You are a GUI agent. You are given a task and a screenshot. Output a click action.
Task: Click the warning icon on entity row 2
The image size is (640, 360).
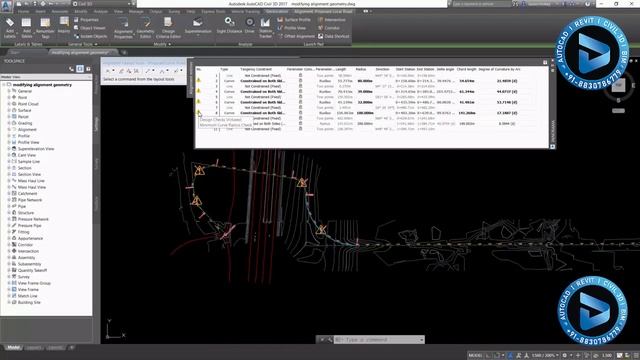coord(199,80)
